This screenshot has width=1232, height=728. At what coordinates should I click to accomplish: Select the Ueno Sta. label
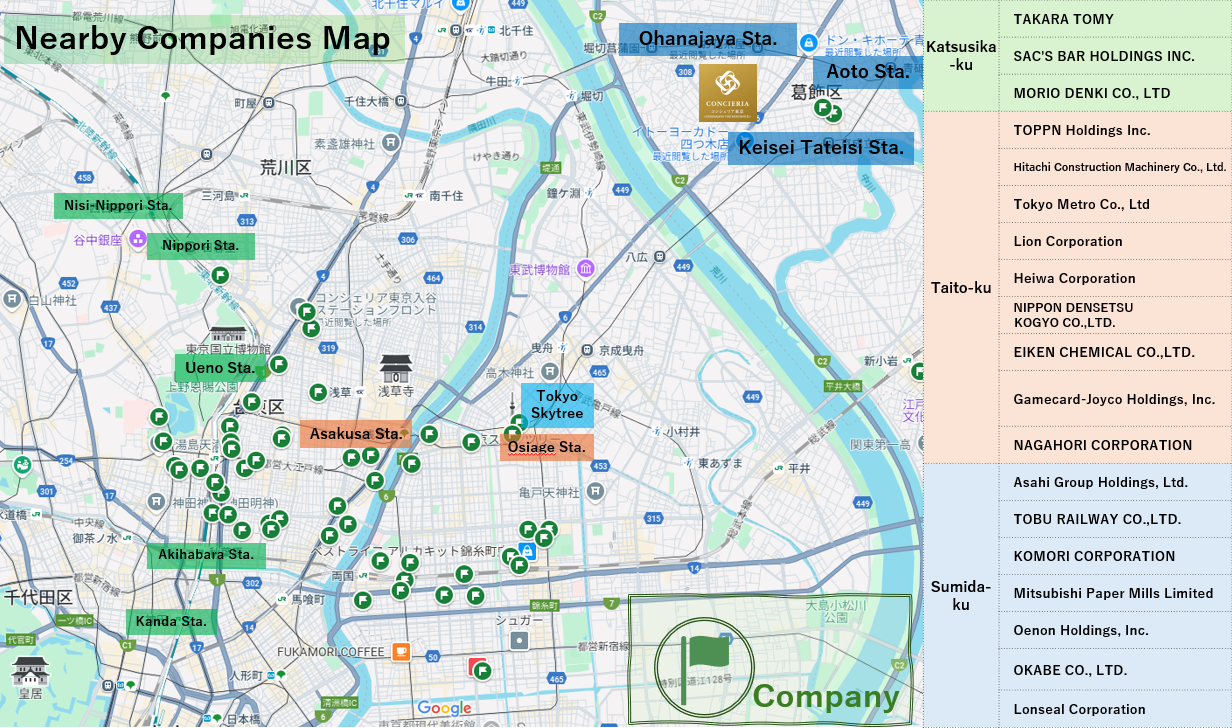[x=221, y=368]
